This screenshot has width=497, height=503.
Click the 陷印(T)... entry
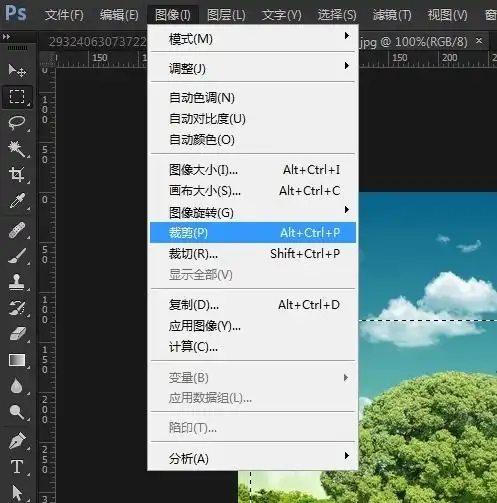pos(253,427)
